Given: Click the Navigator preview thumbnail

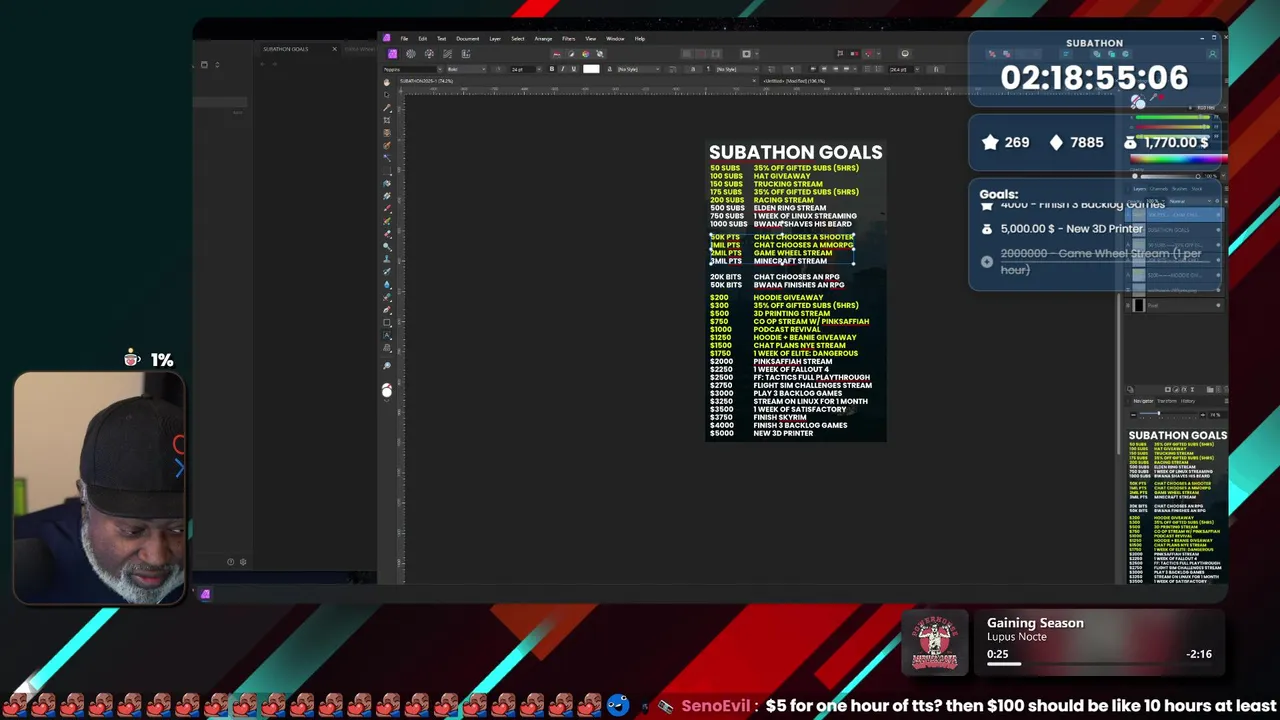Looking at the screenshot, I should [x=1177, y=505].
